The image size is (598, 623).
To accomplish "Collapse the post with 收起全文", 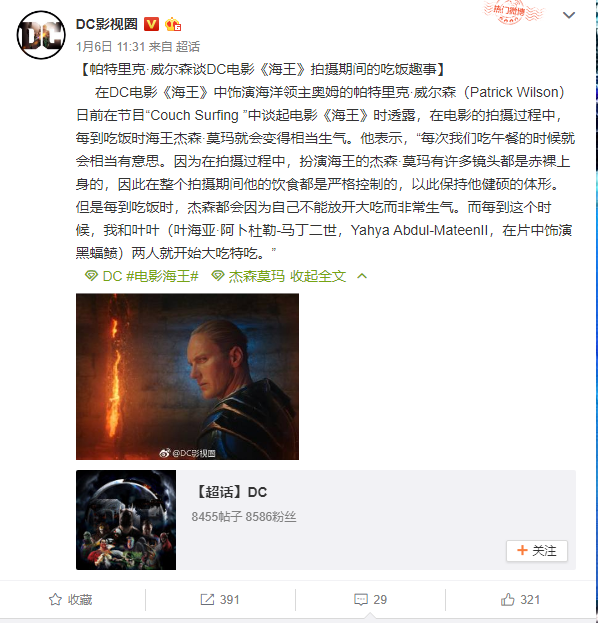I will (x=318, y=276).
